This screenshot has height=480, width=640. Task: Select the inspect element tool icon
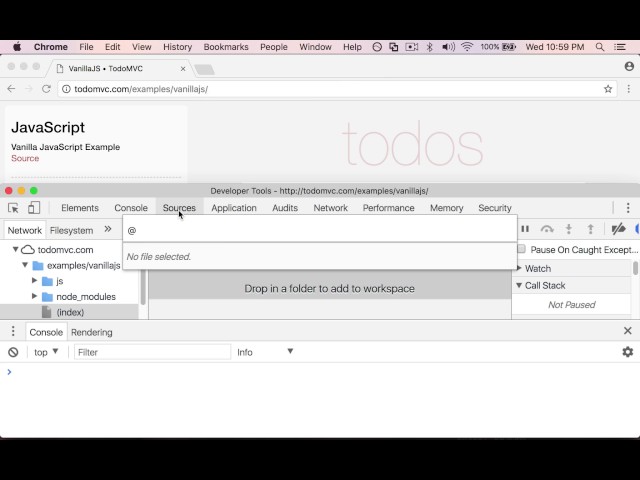pyautogui.click(x=13, y=208)
